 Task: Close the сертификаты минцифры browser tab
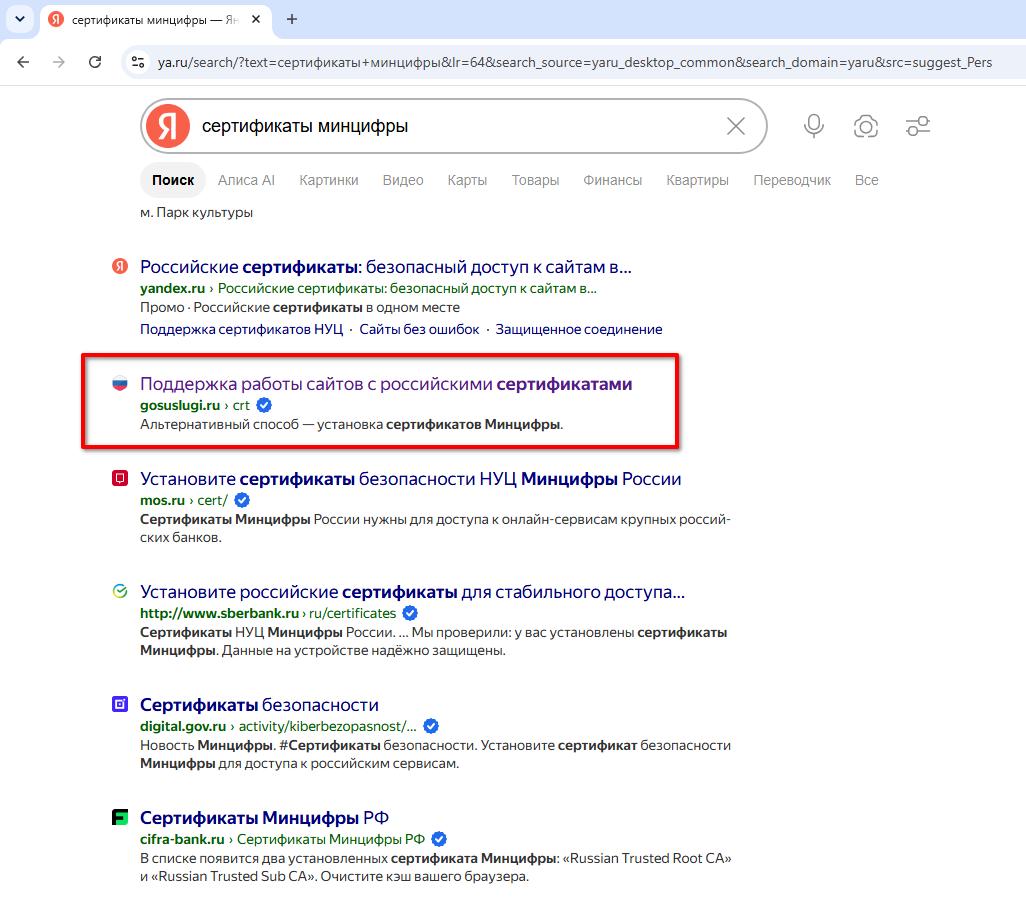coord(256,20)
